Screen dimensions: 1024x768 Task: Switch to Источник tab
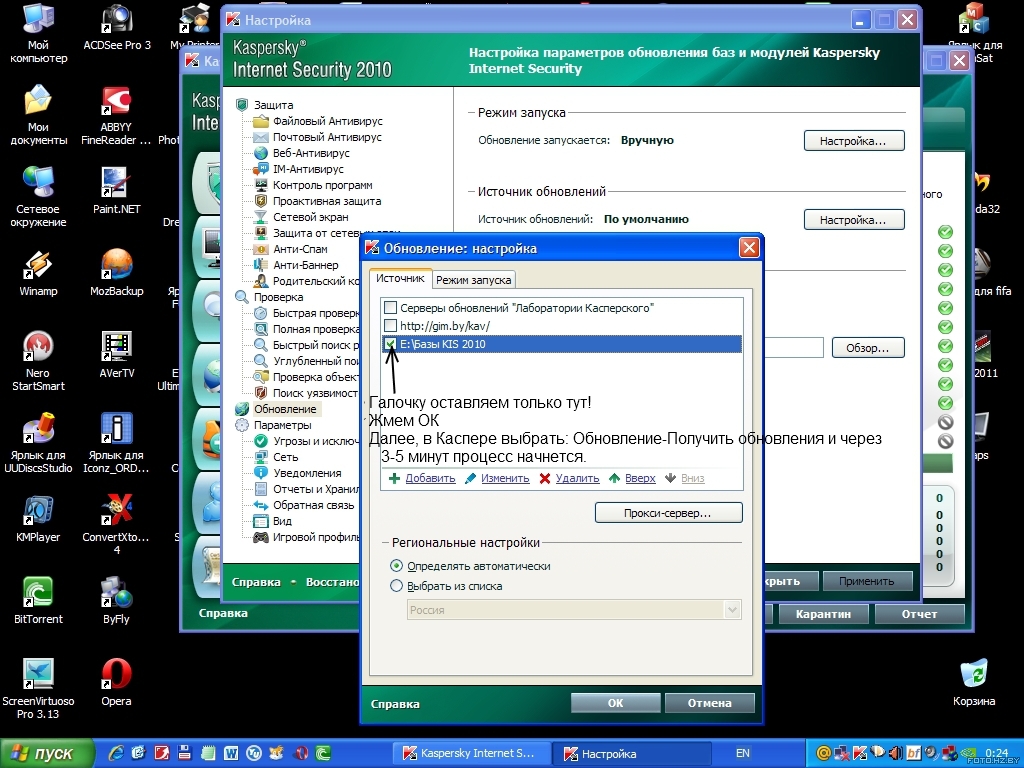tap(400, 278)
